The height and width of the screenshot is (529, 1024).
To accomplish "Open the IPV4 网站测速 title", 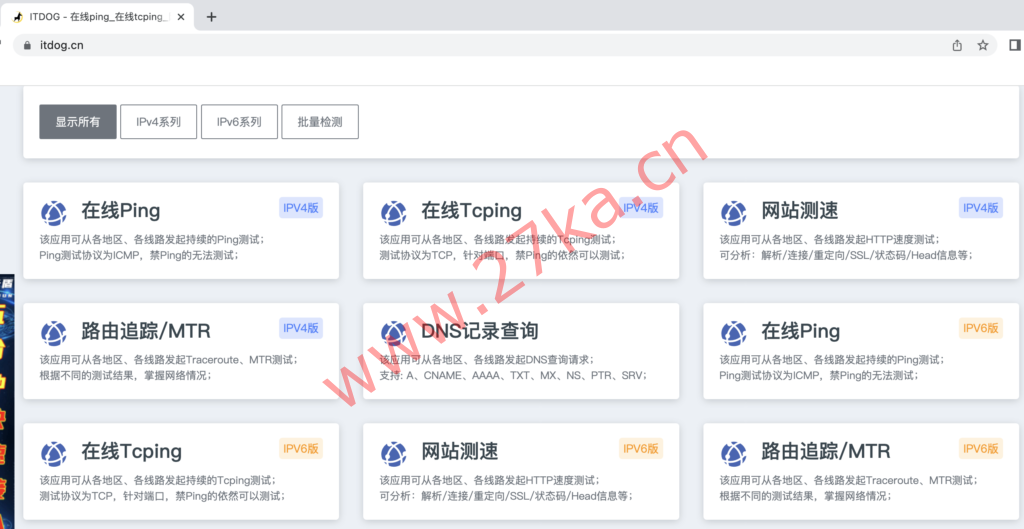I will [x=800, y=210].
